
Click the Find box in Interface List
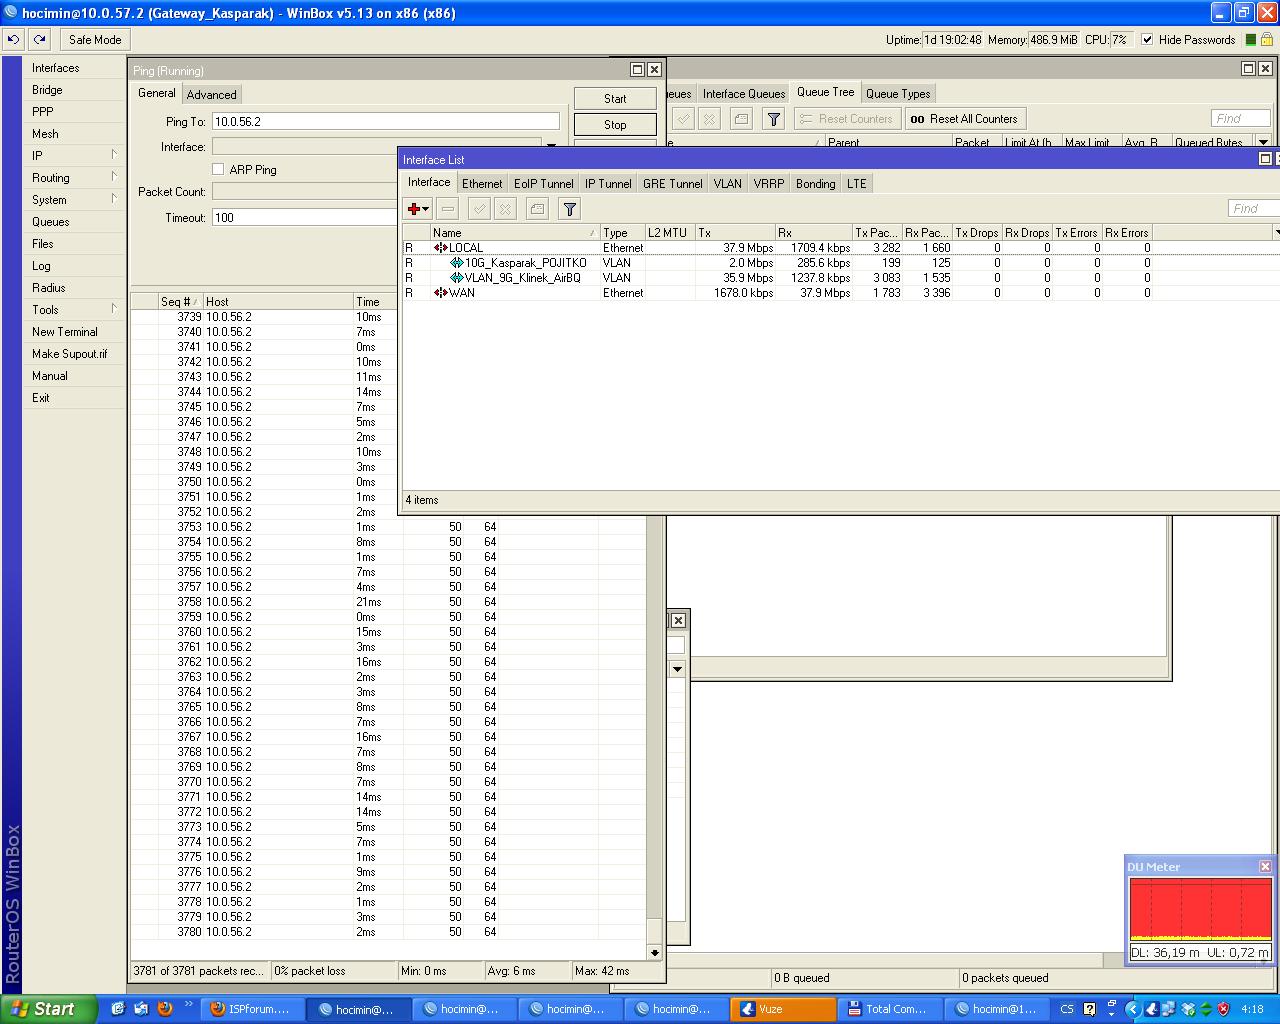[x=1254, y=208]
